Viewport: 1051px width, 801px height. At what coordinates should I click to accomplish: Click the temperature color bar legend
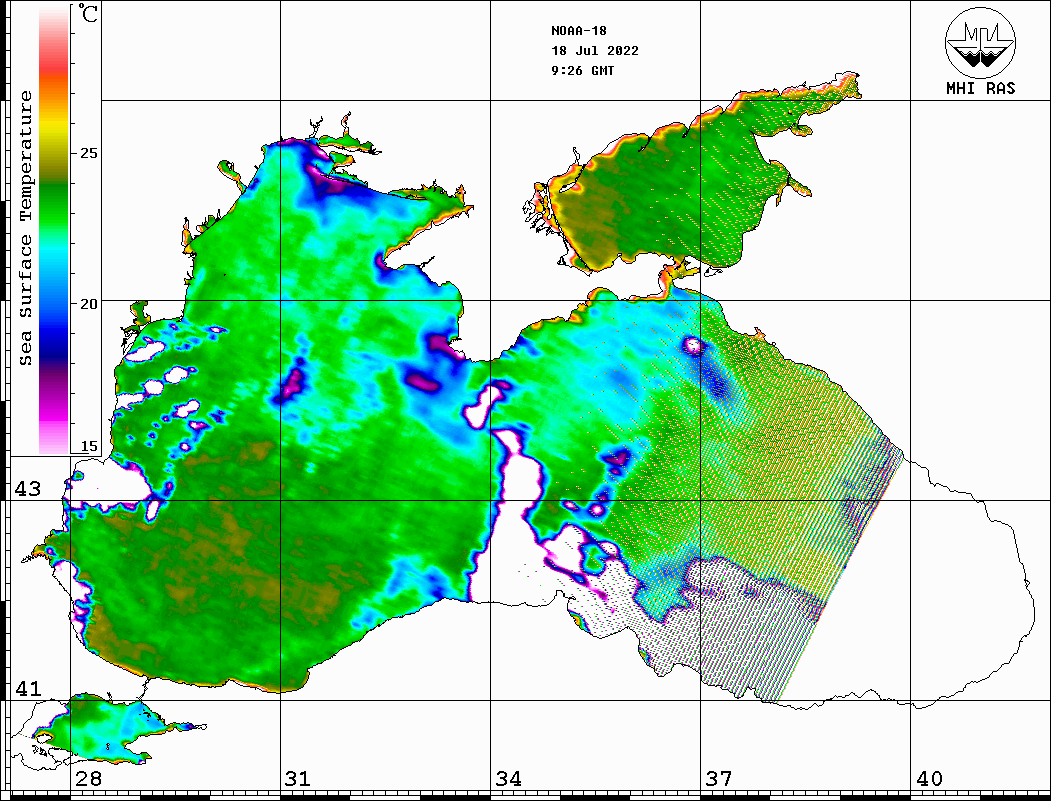(54, 230)
